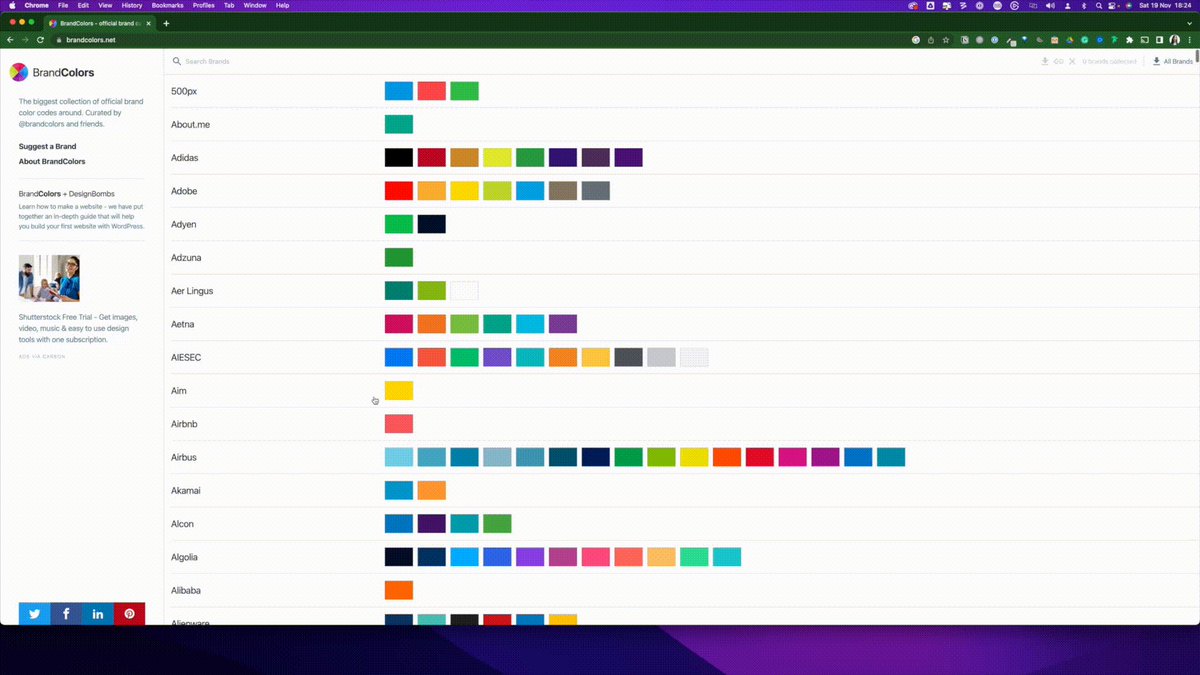Open the View menu
Image resolution: width=1200 pixels, height=675 pixels.
coord(105,5)
